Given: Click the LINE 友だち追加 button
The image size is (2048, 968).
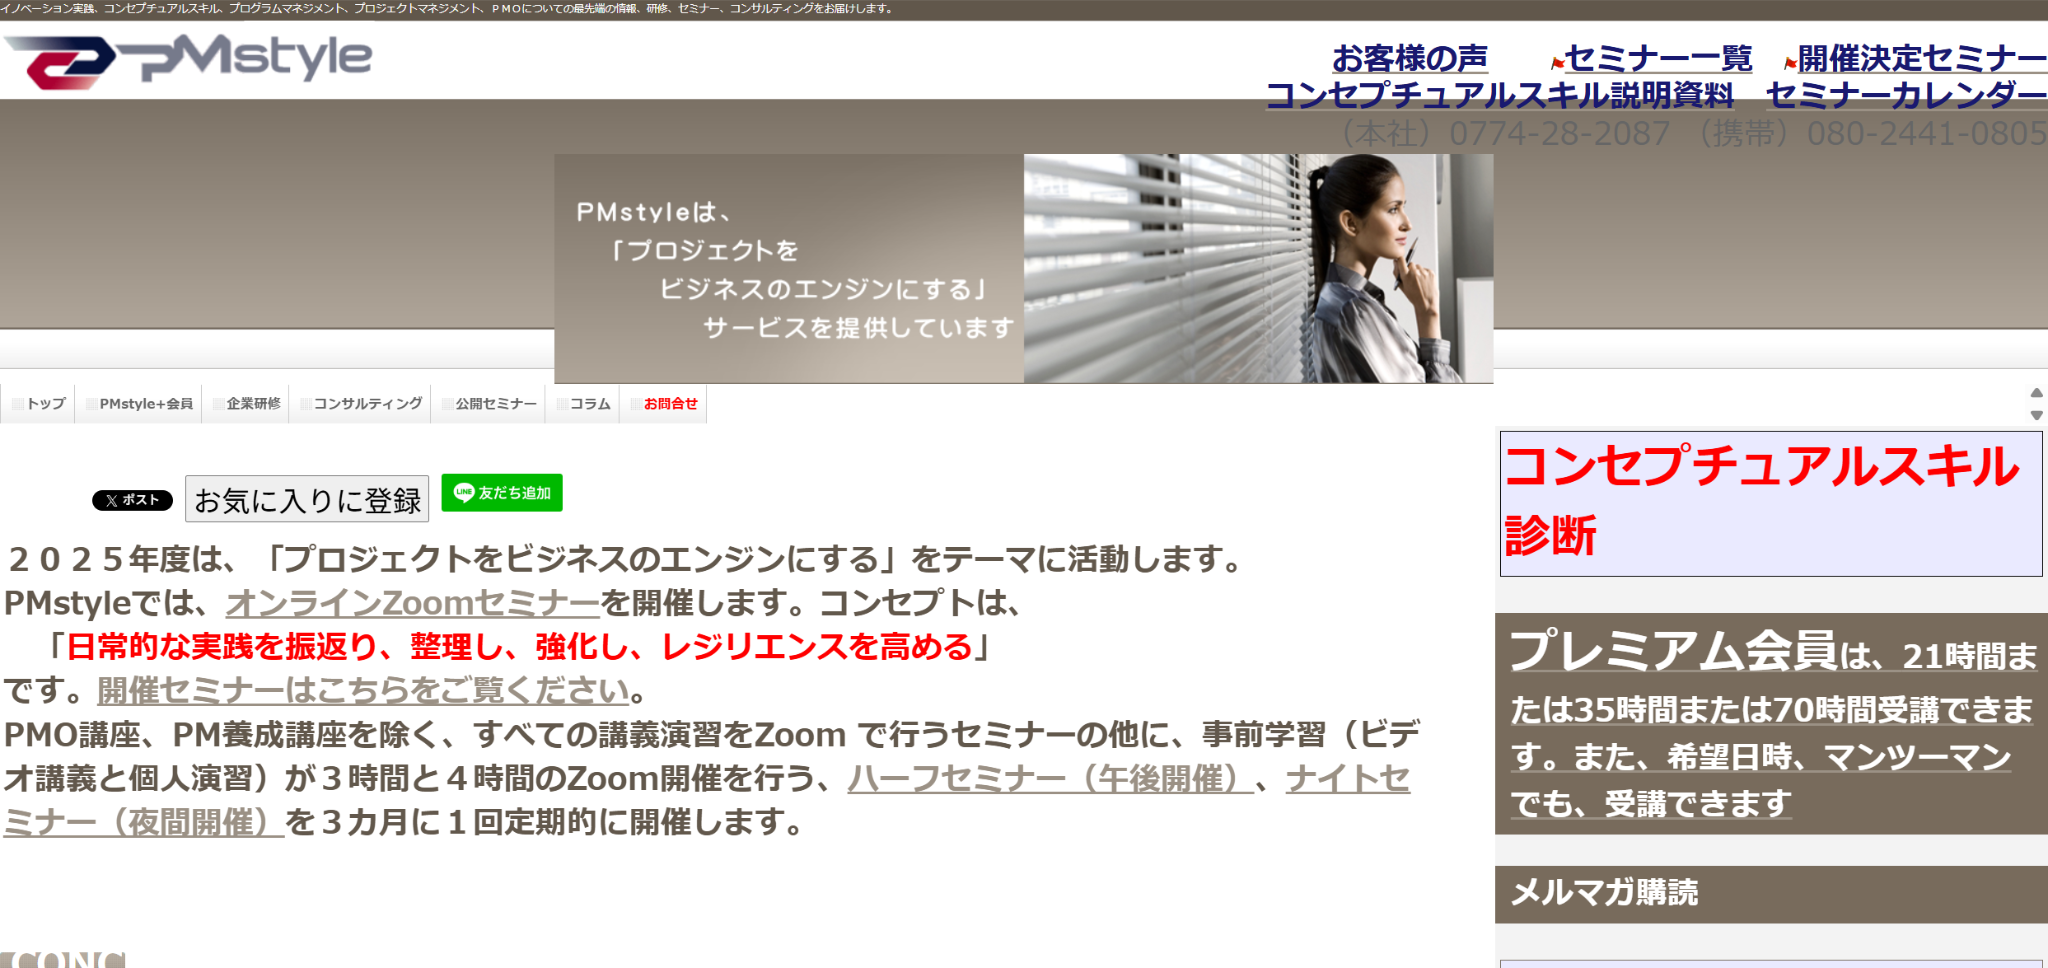Looking at the screenshot, I should click(x=502, y=493).
